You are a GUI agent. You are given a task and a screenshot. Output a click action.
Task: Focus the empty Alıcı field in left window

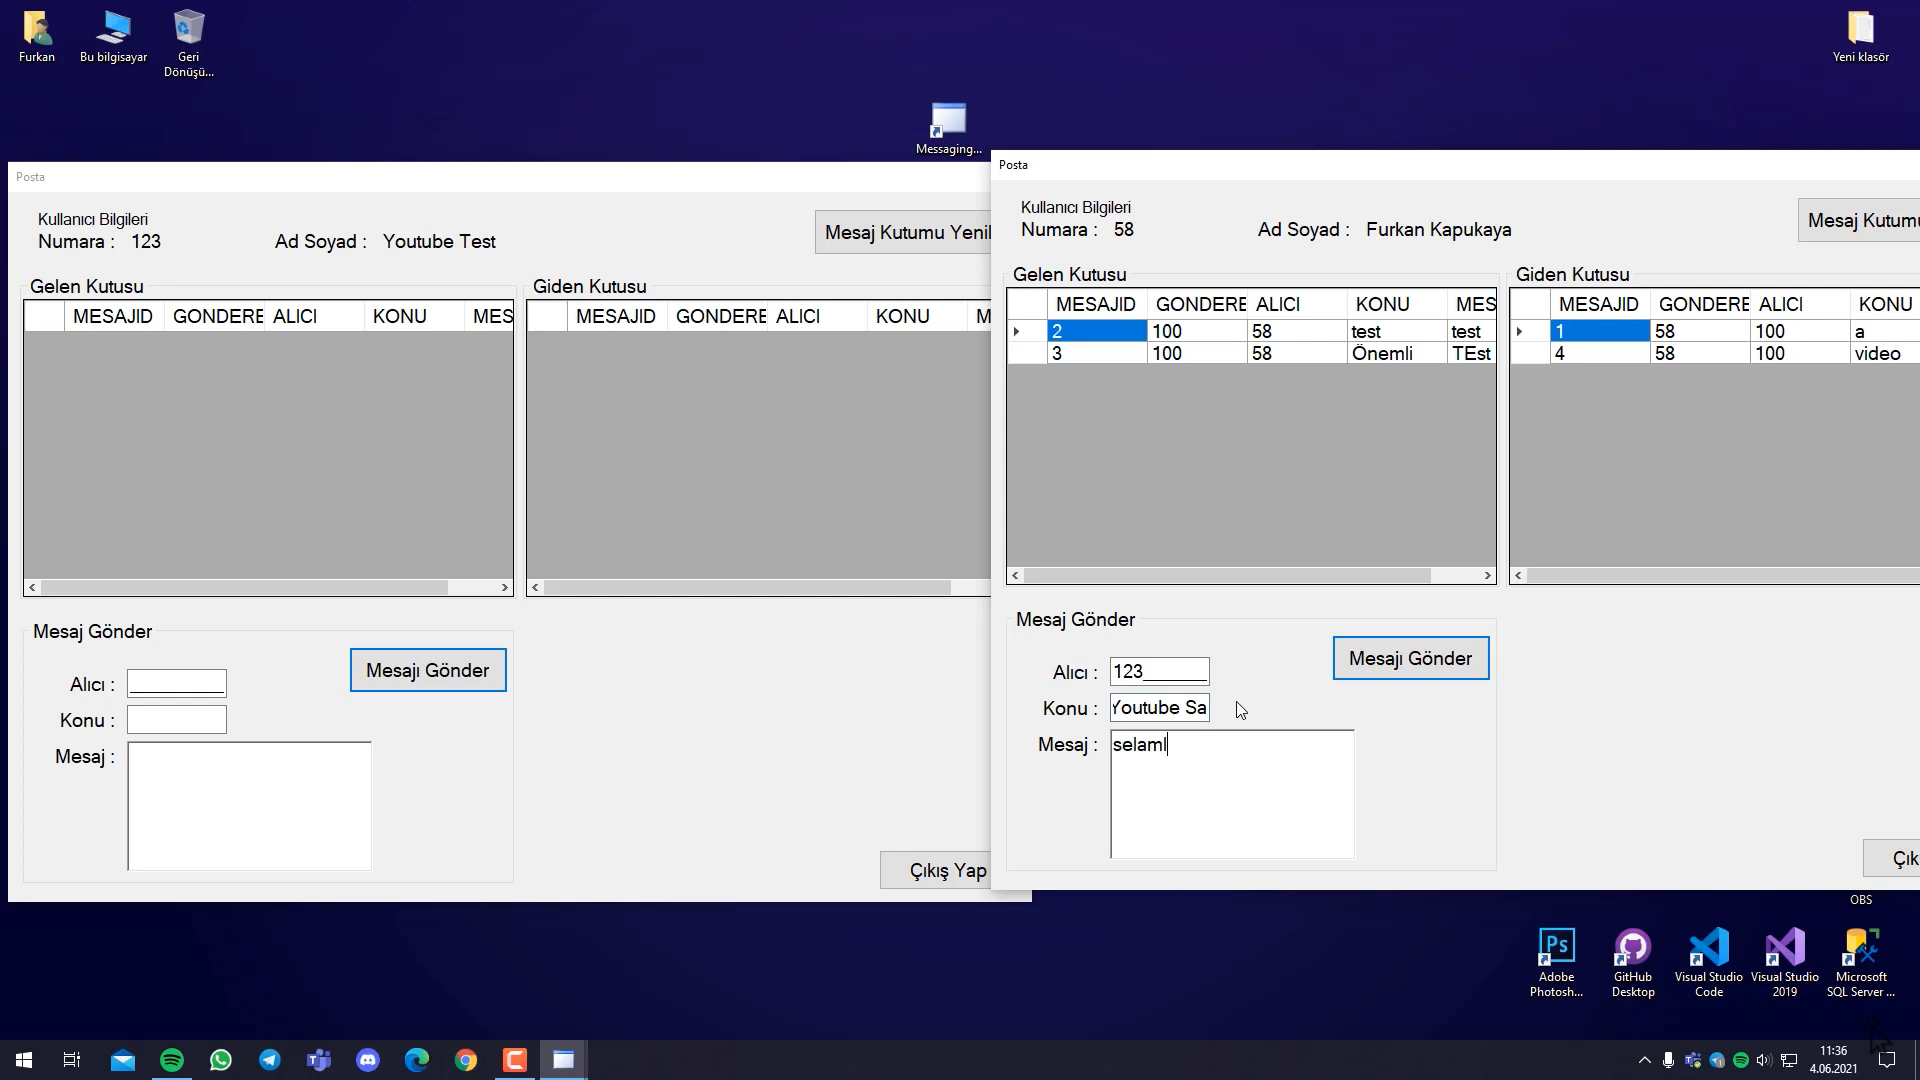[177, 684]
